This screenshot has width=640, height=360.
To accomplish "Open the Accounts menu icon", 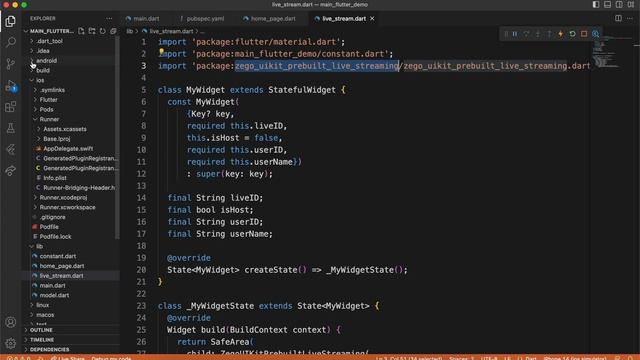I will [x=11, y=322].
